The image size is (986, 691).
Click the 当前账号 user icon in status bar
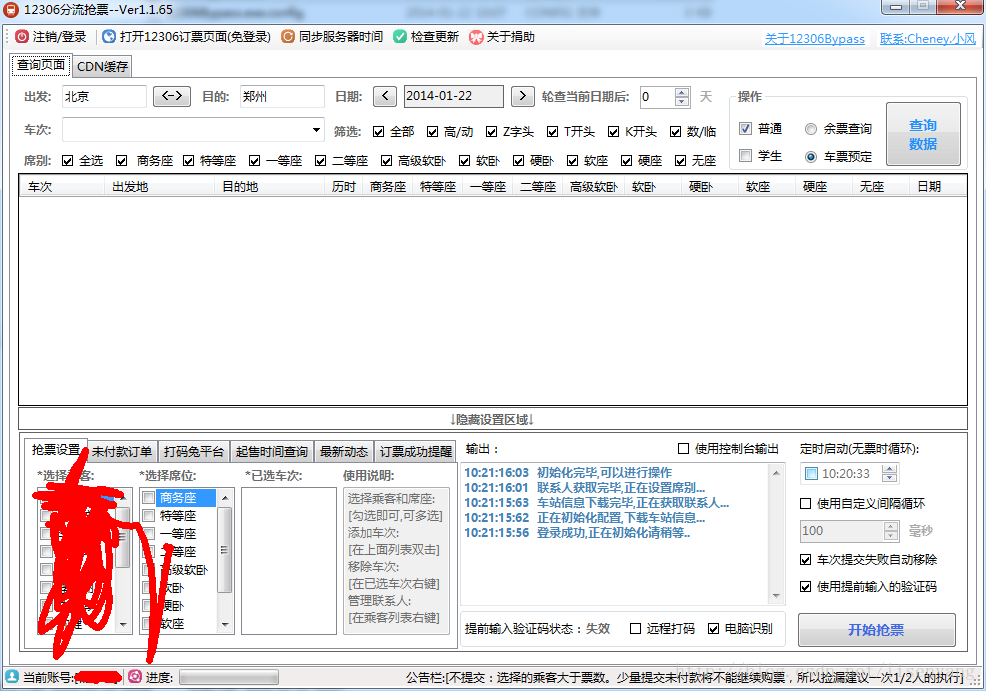tap(12, 677)
